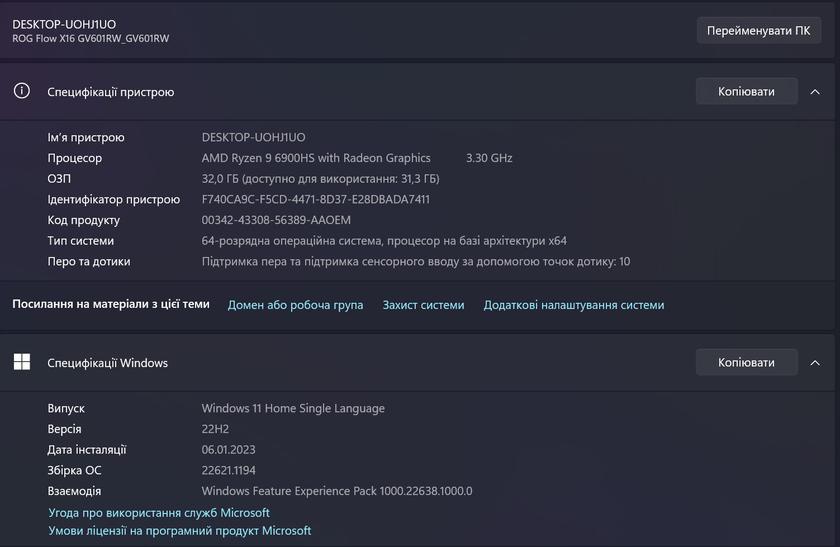Click the product code value 00342-43308-56389-AAOEM
Viewport: 840px width, 547px height.
pyautogui.click(x=276, y=220)
